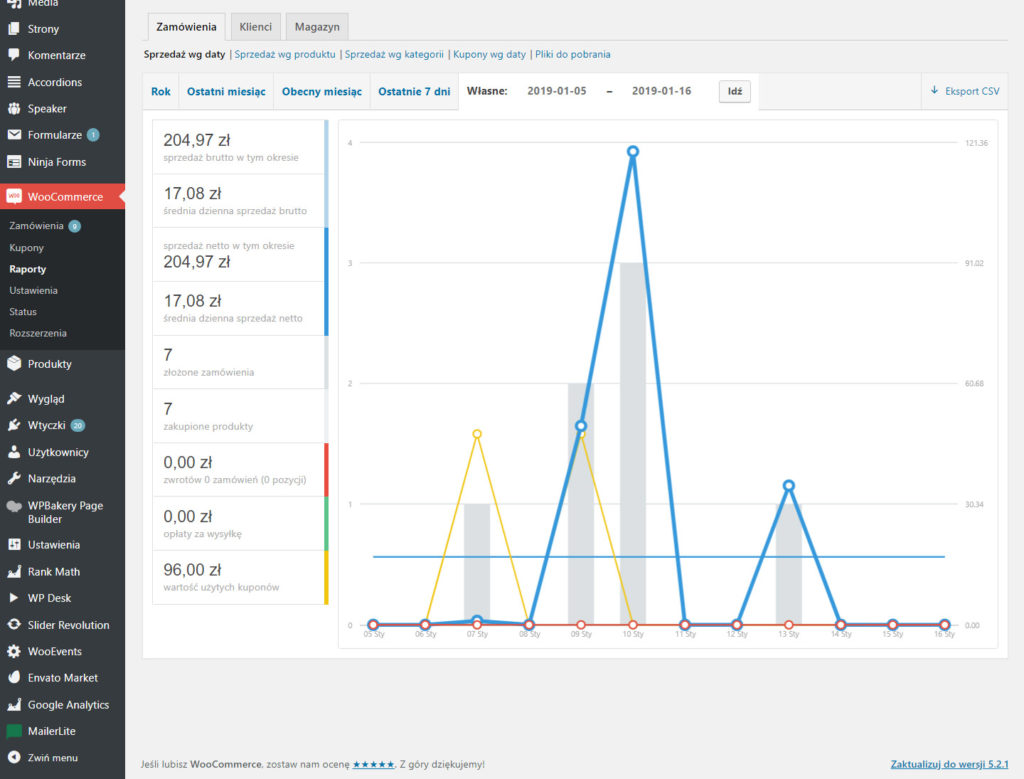Open Pliki do pobrania report

pyautogui.click(x=573, y=54)
